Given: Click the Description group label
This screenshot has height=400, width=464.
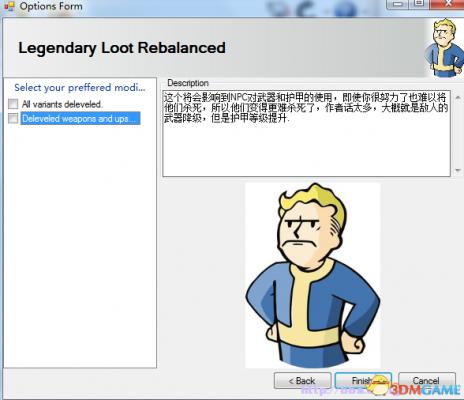Looking at the screenshot, I should (x=188, y=83).
